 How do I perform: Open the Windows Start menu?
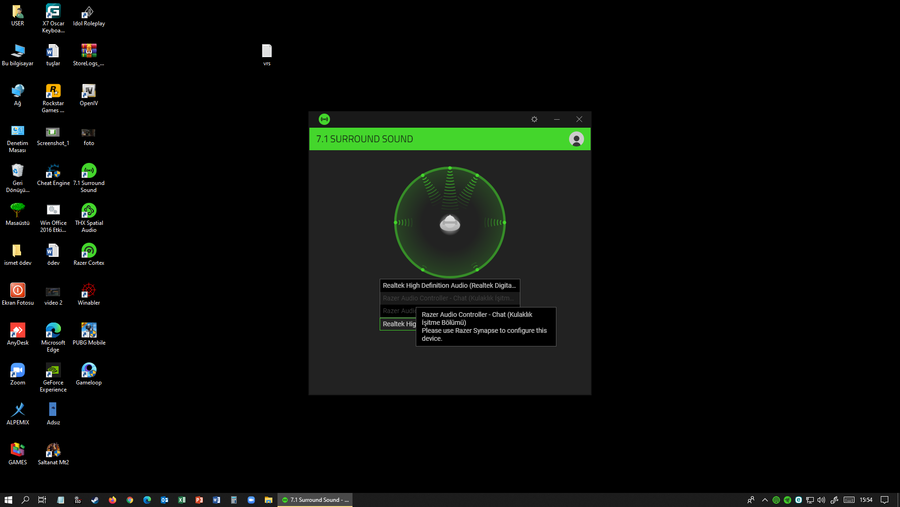point(8,500)
